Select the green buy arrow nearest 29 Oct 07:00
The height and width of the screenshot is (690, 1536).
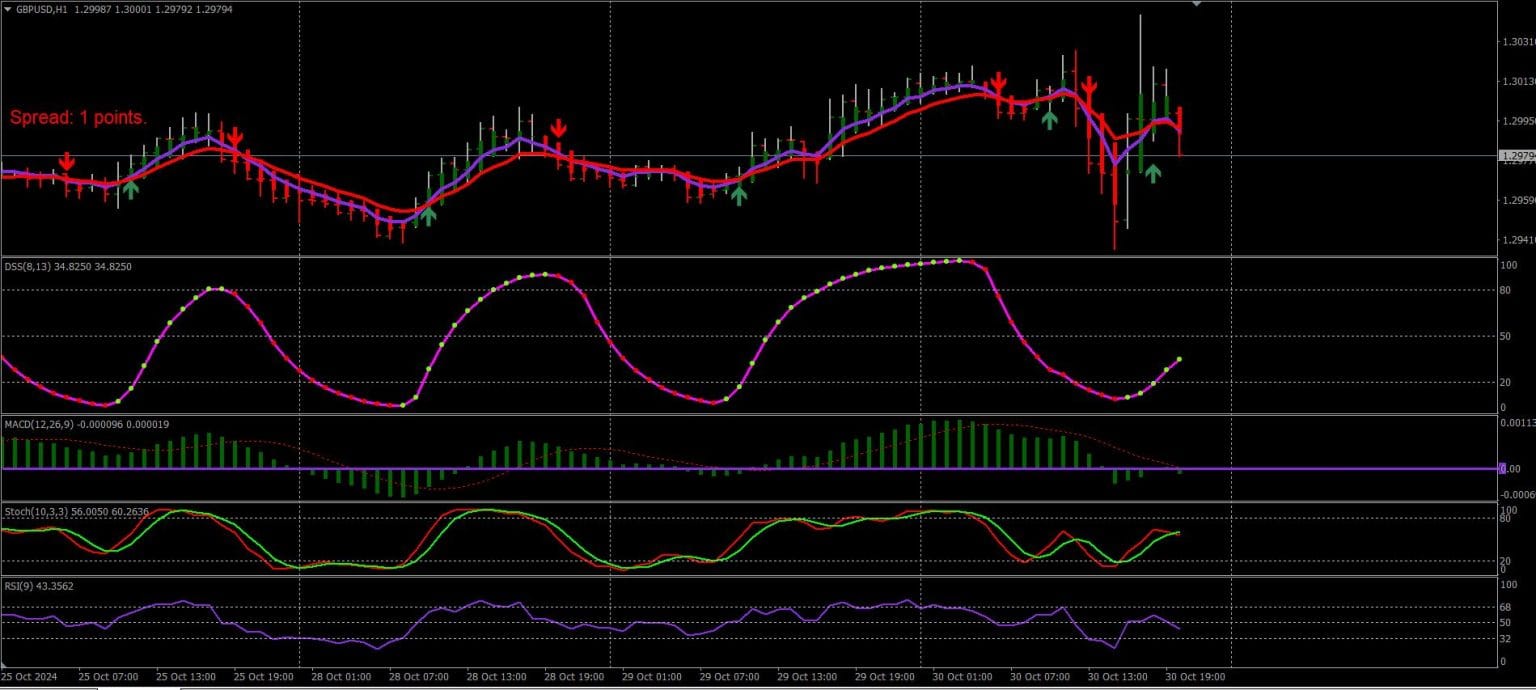[x=739, y=195]
